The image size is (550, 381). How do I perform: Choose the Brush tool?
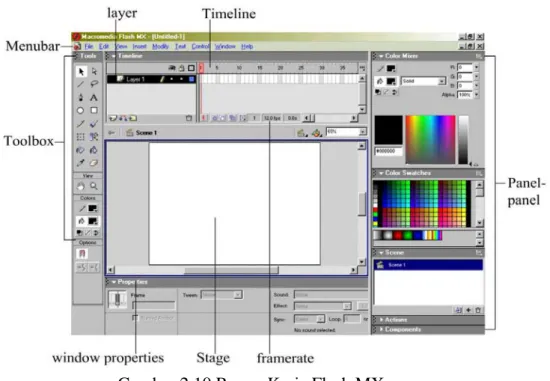click(x=94, y=123)
